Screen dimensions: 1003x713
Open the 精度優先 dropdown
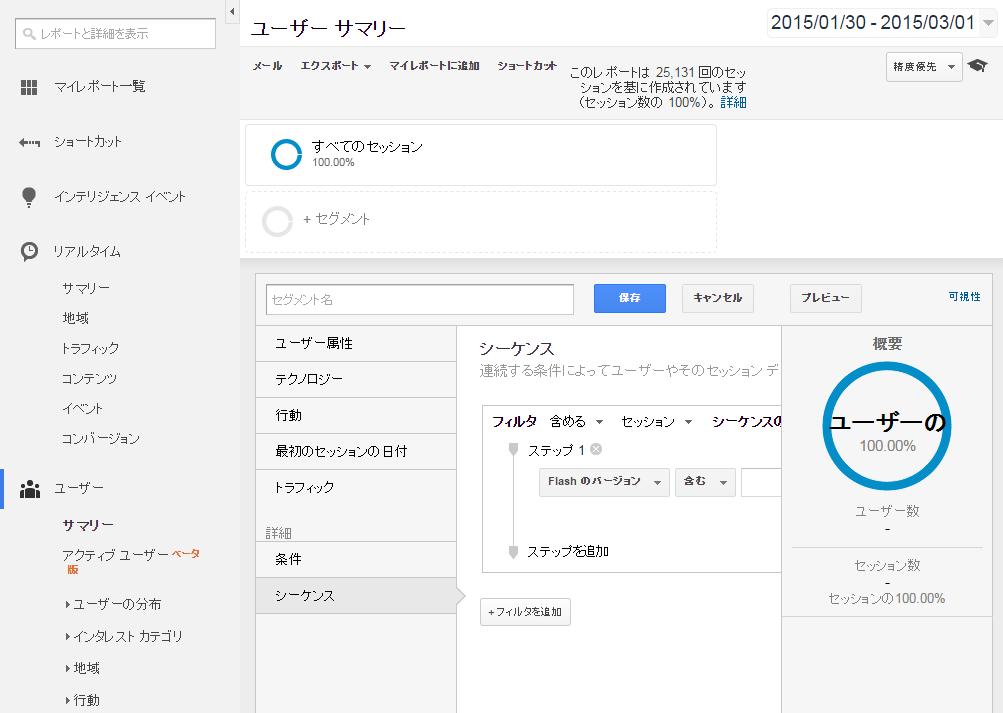[x=924, y=67]
